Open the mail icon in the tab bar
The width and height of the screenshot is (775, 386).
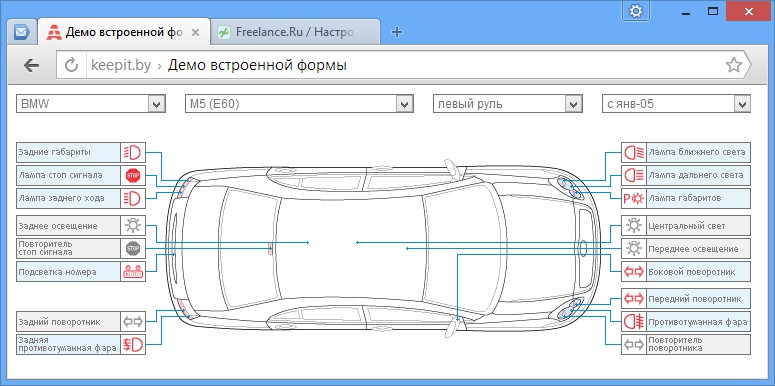pyautogui.click(x=22, y=33)
